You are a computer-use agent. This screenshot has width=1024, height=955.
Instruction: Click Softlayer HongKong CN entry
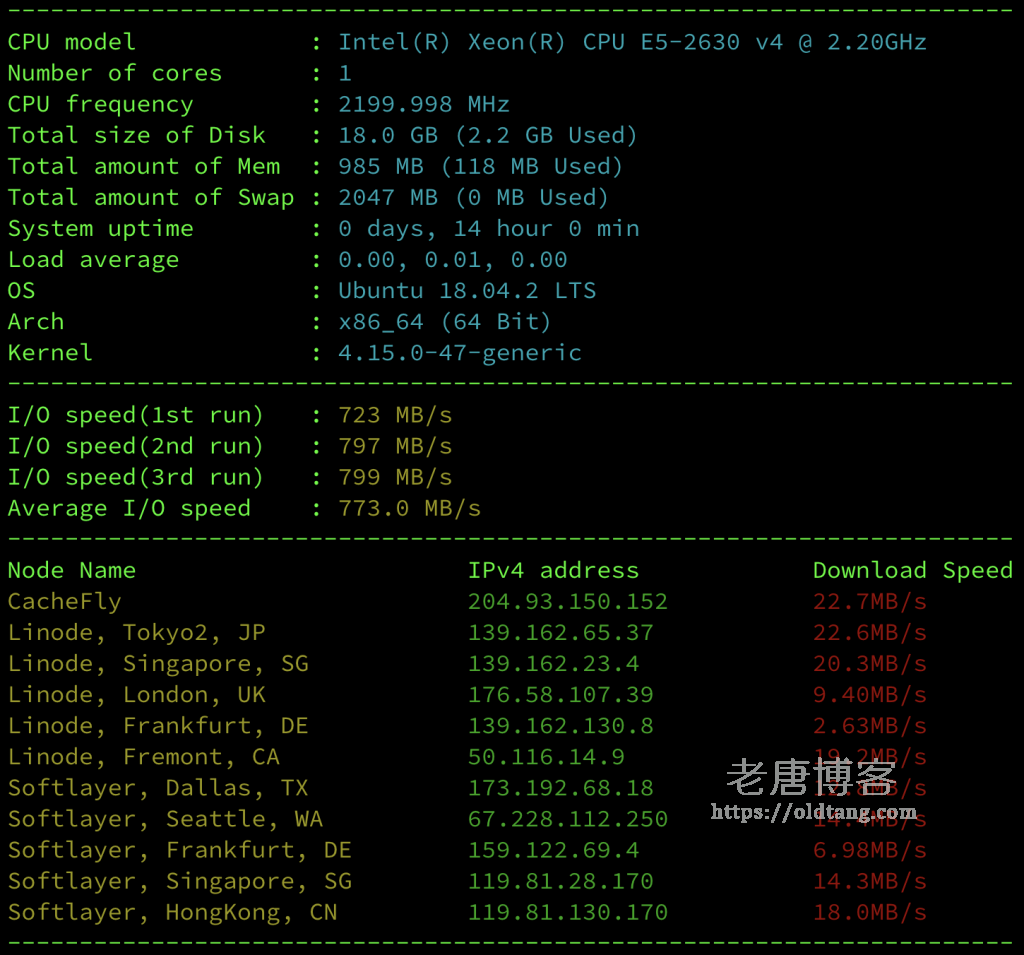[172, 913]
